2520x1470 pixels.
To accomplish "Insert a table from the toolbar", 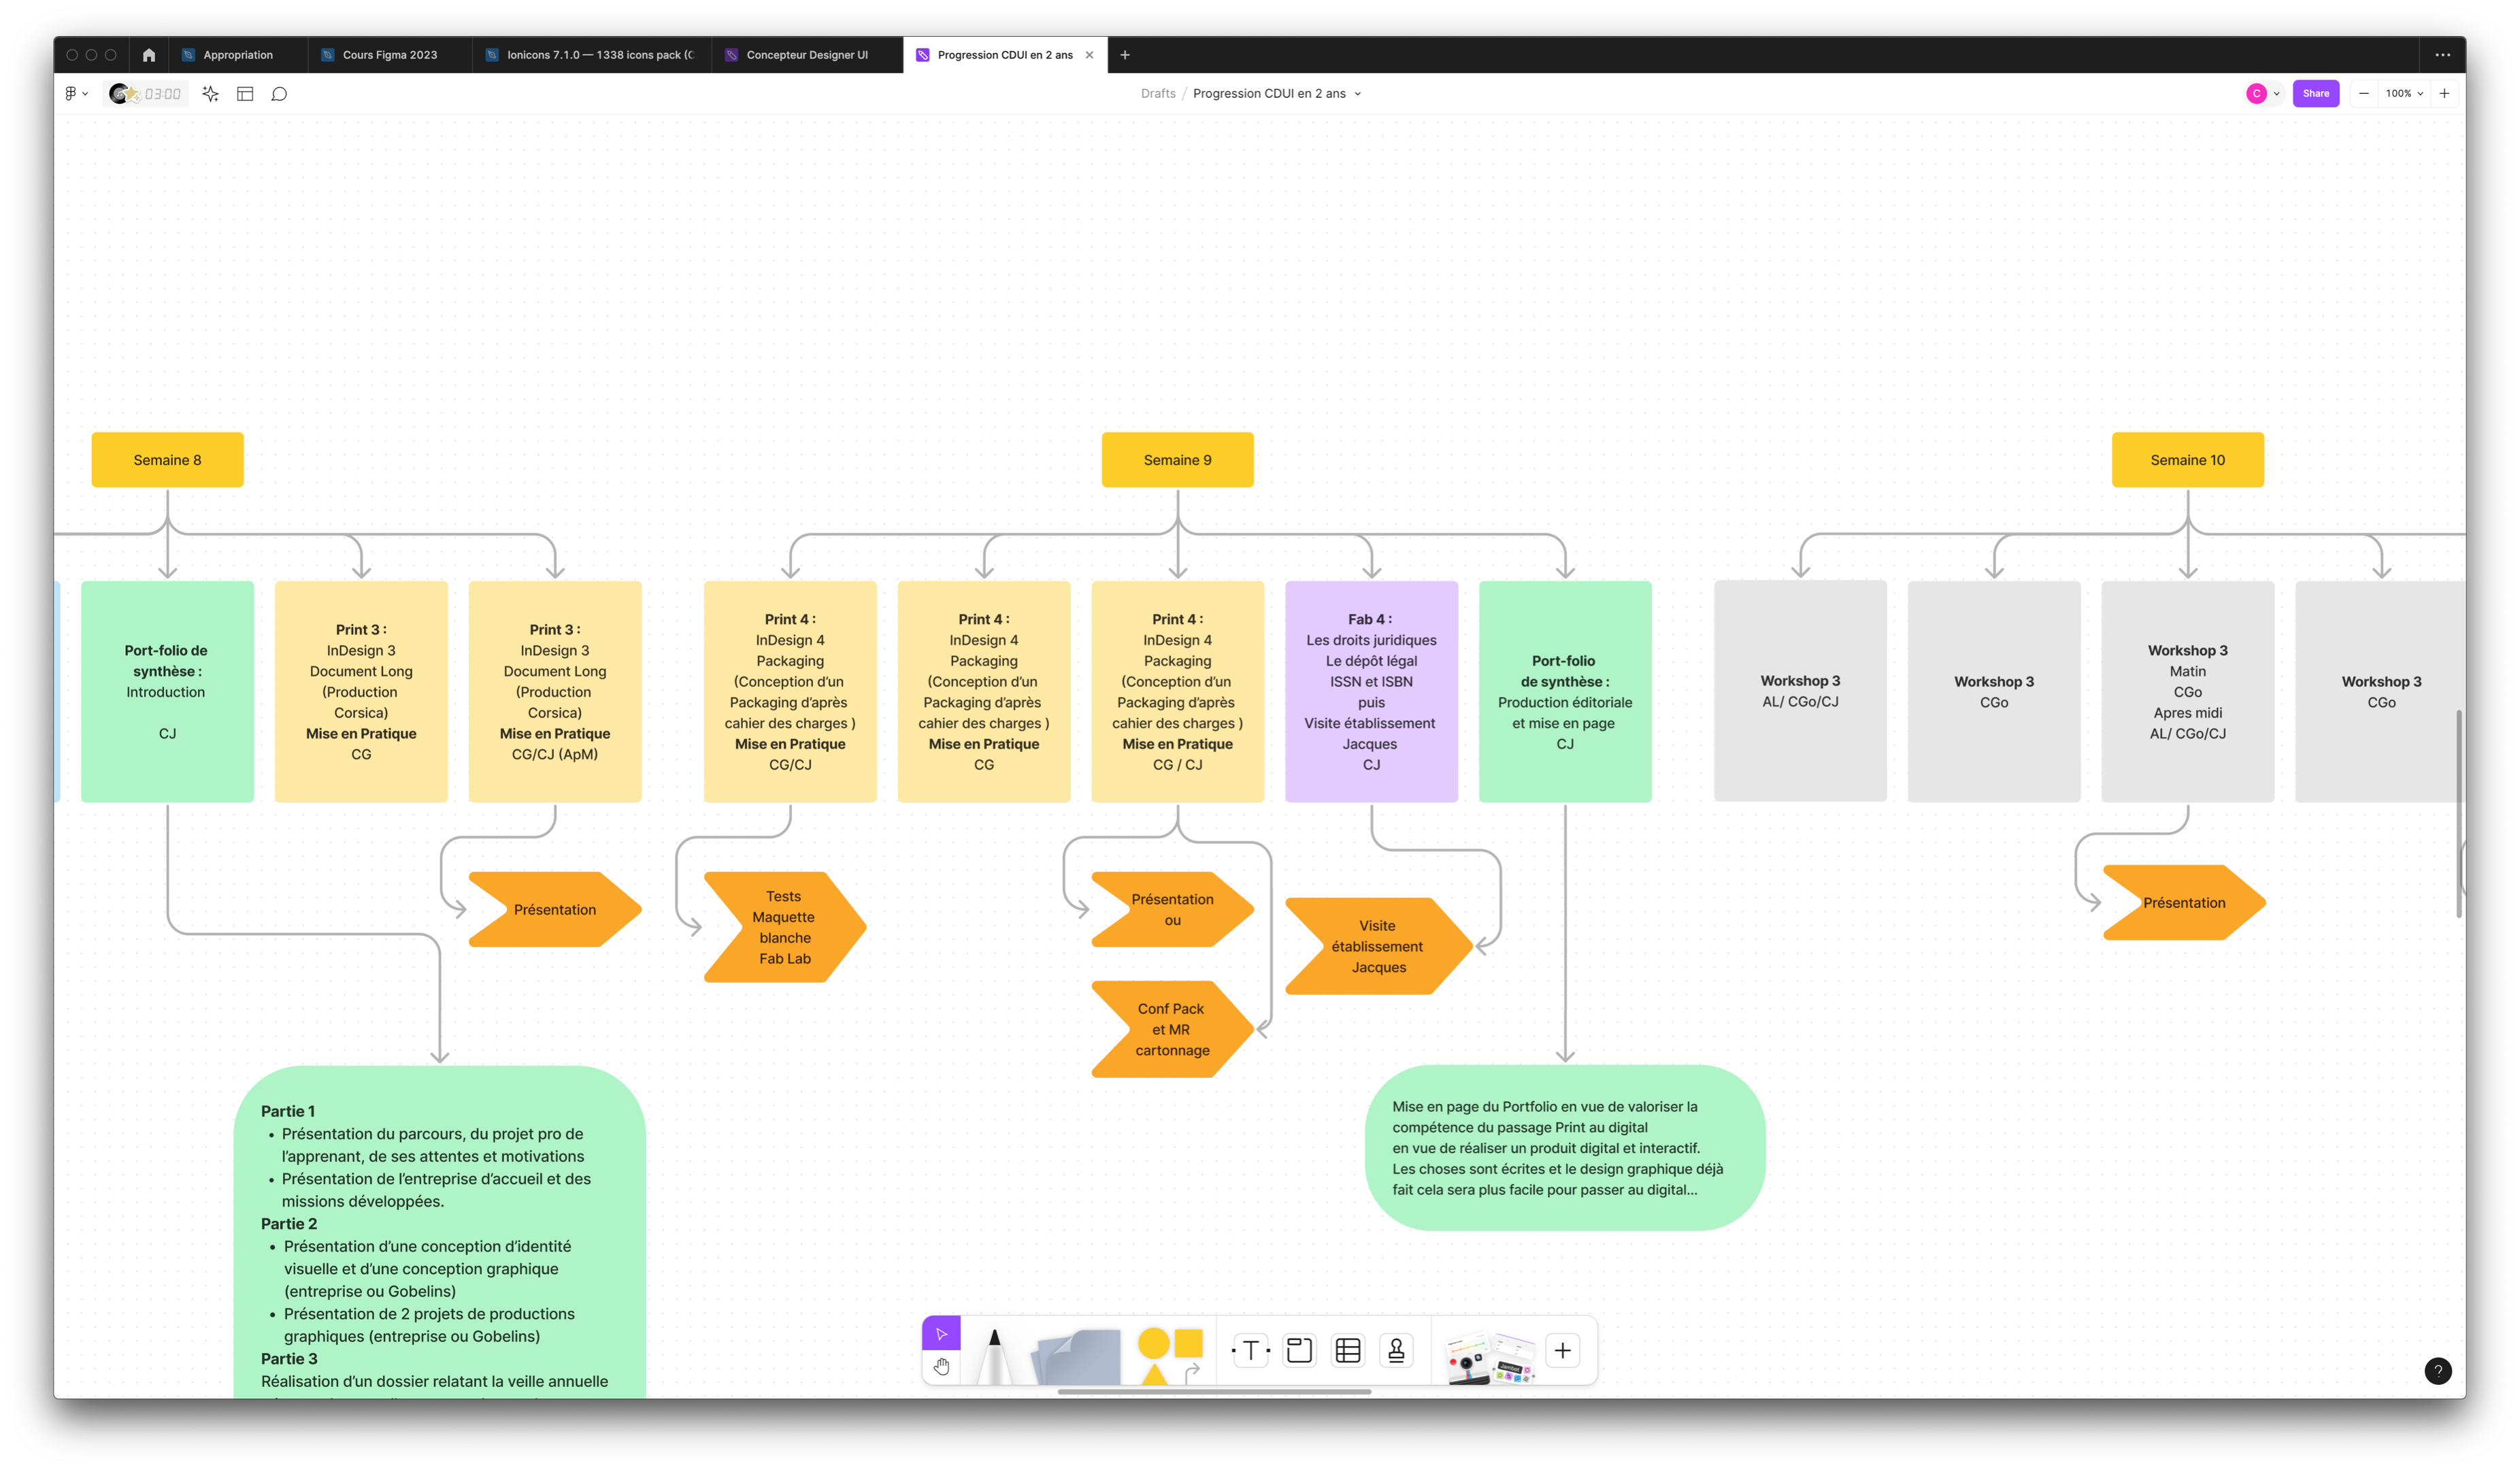I will (x=1348, y=1351).
